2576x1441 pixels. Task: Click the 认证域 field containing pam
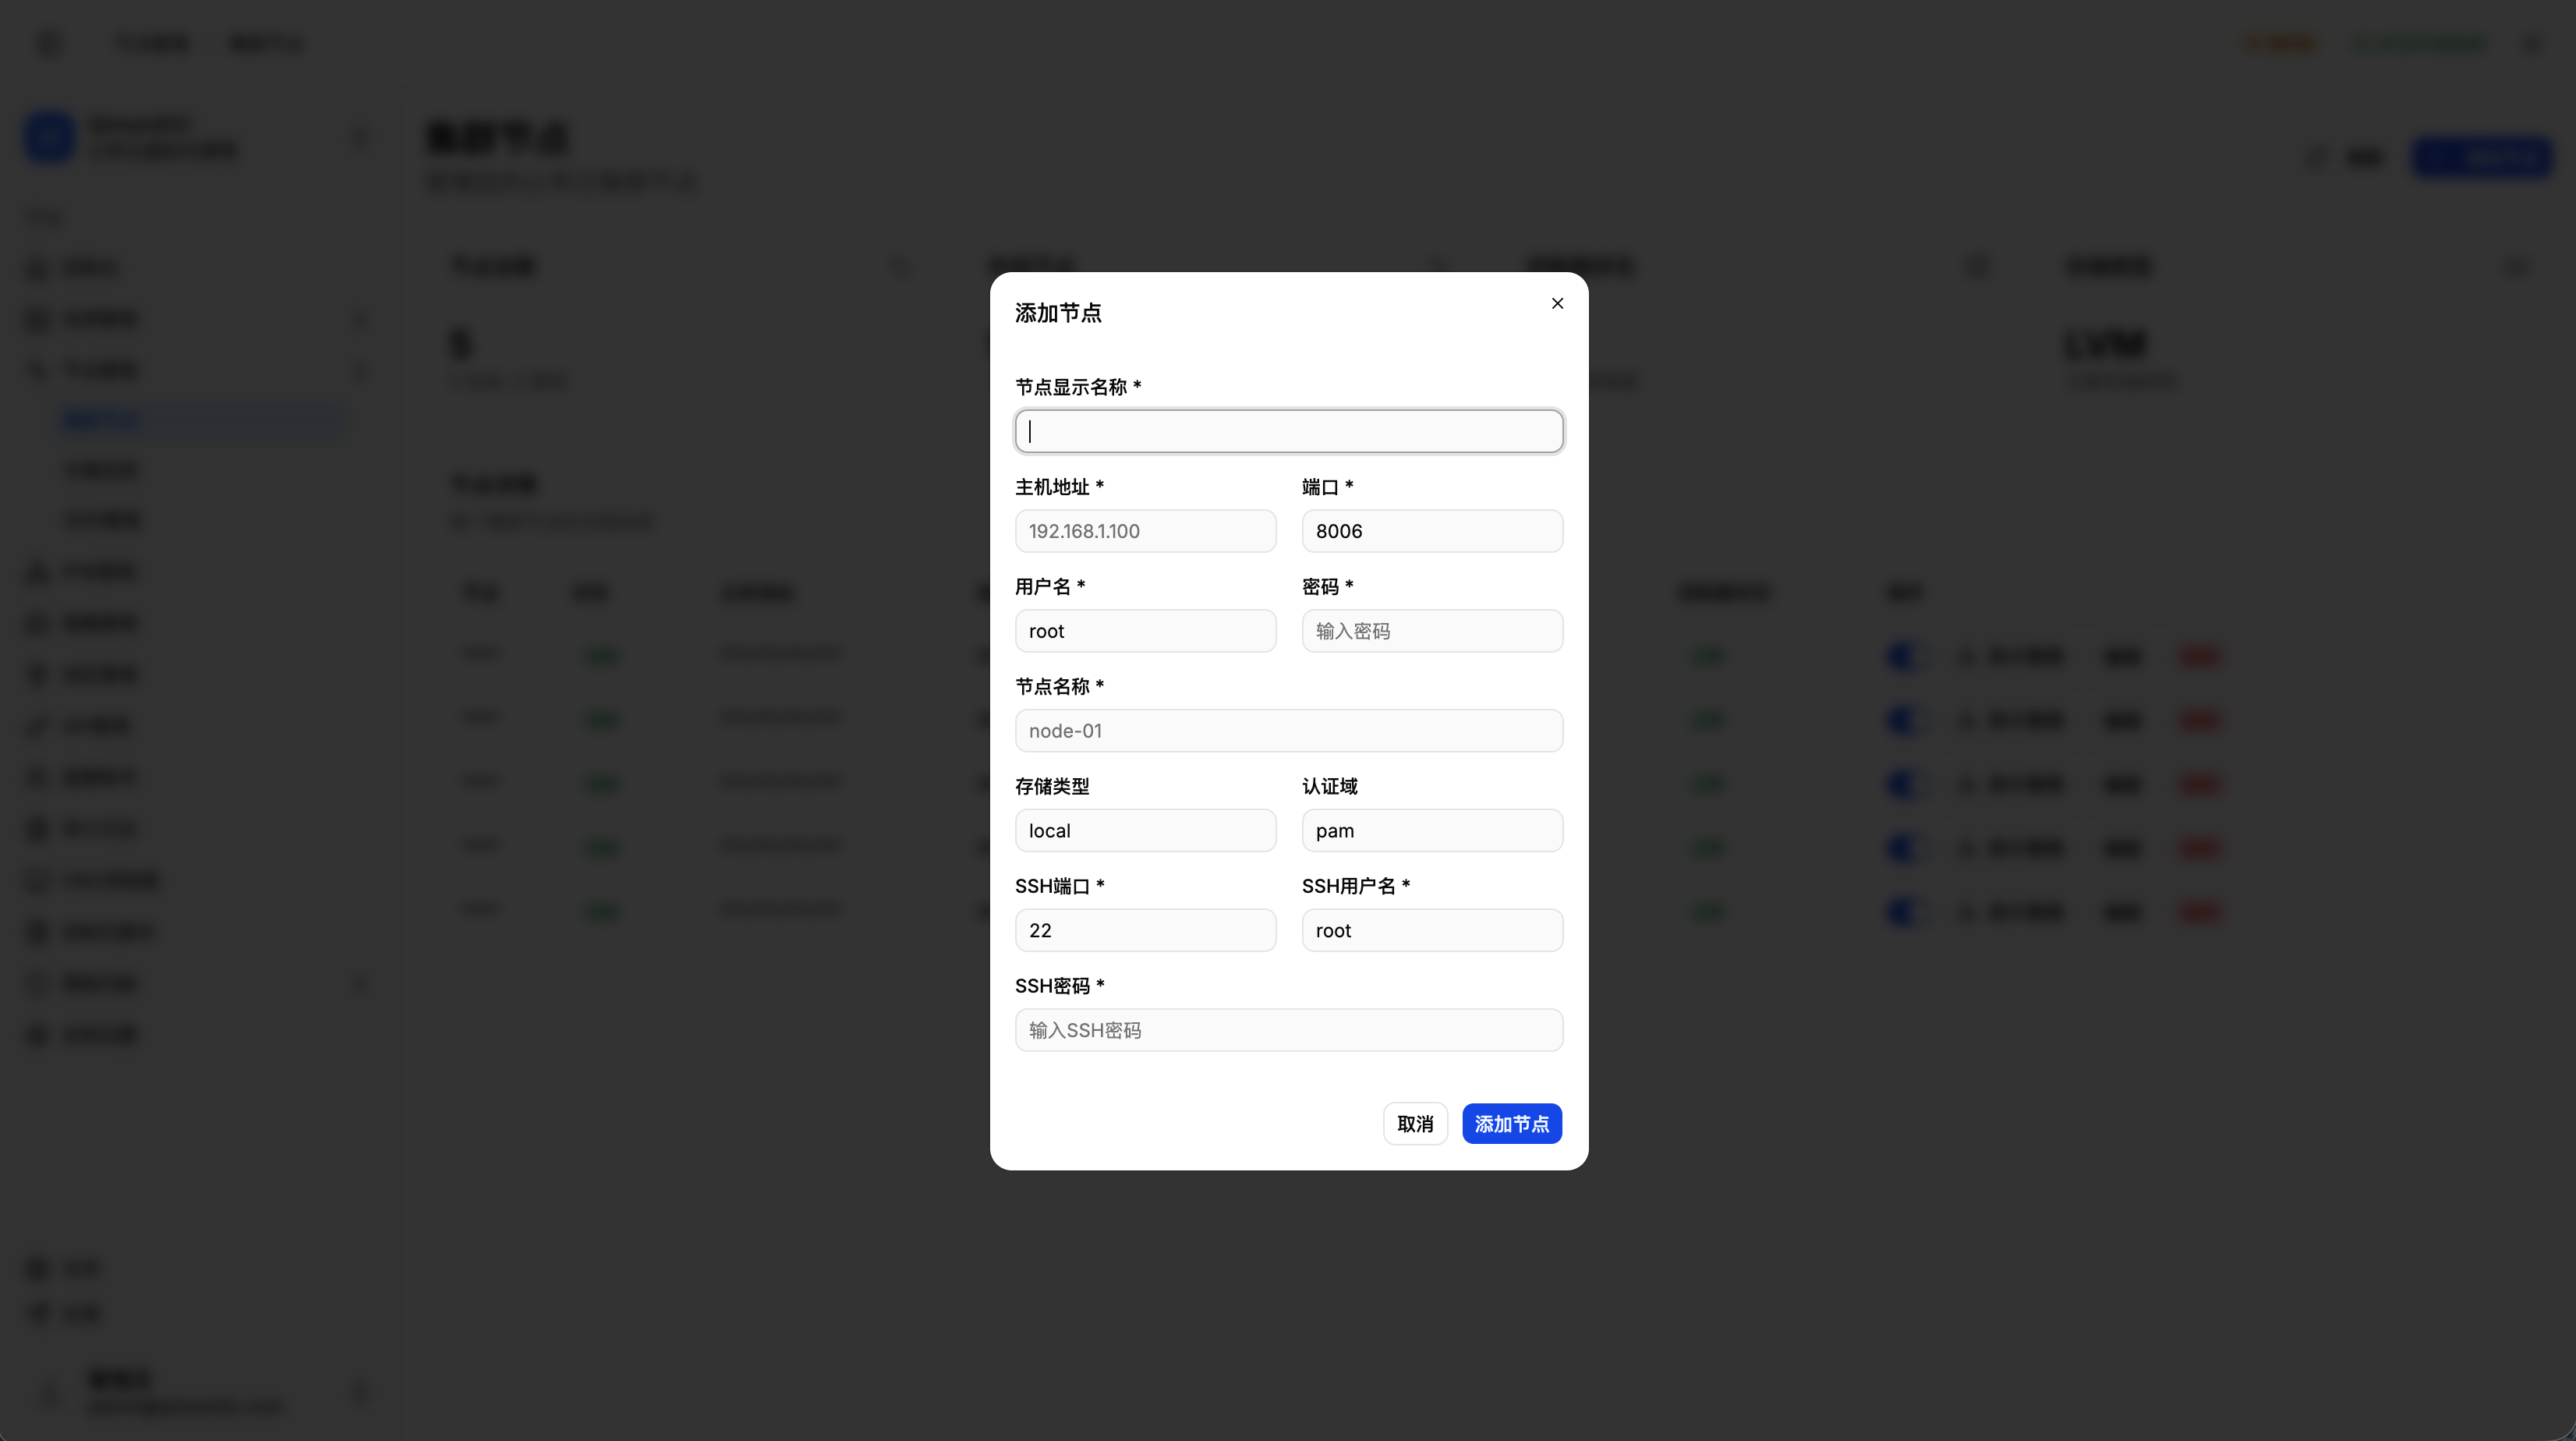click(x=1432, y=831)
